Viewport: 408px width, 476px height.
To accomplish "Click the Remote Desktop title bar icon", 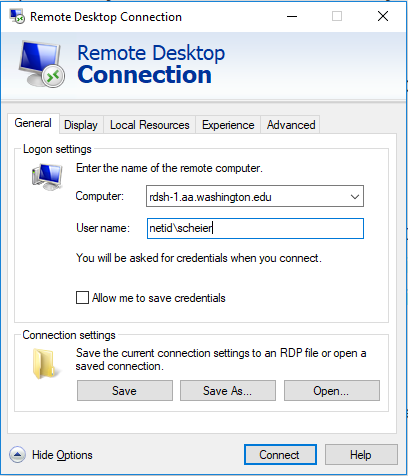I will [x=17, y=16].
